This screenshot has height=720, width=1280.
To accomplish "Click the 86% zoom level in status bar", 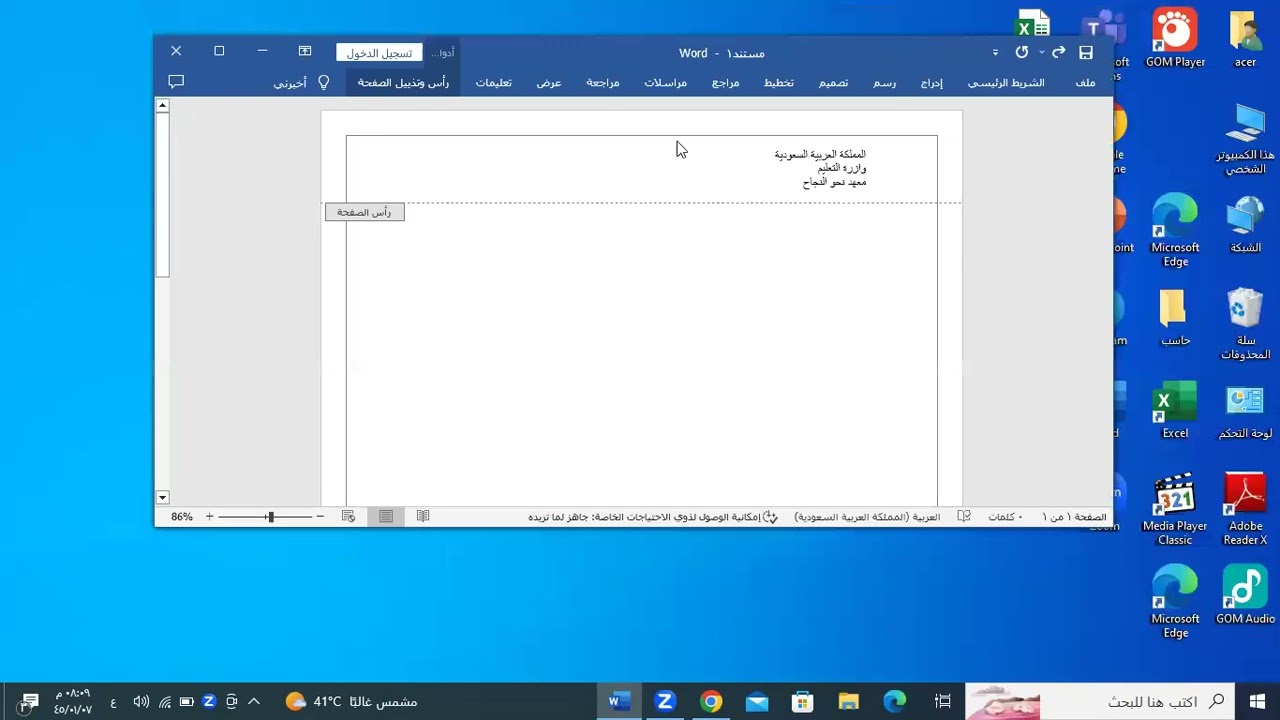I will click(x=181, y=517).
